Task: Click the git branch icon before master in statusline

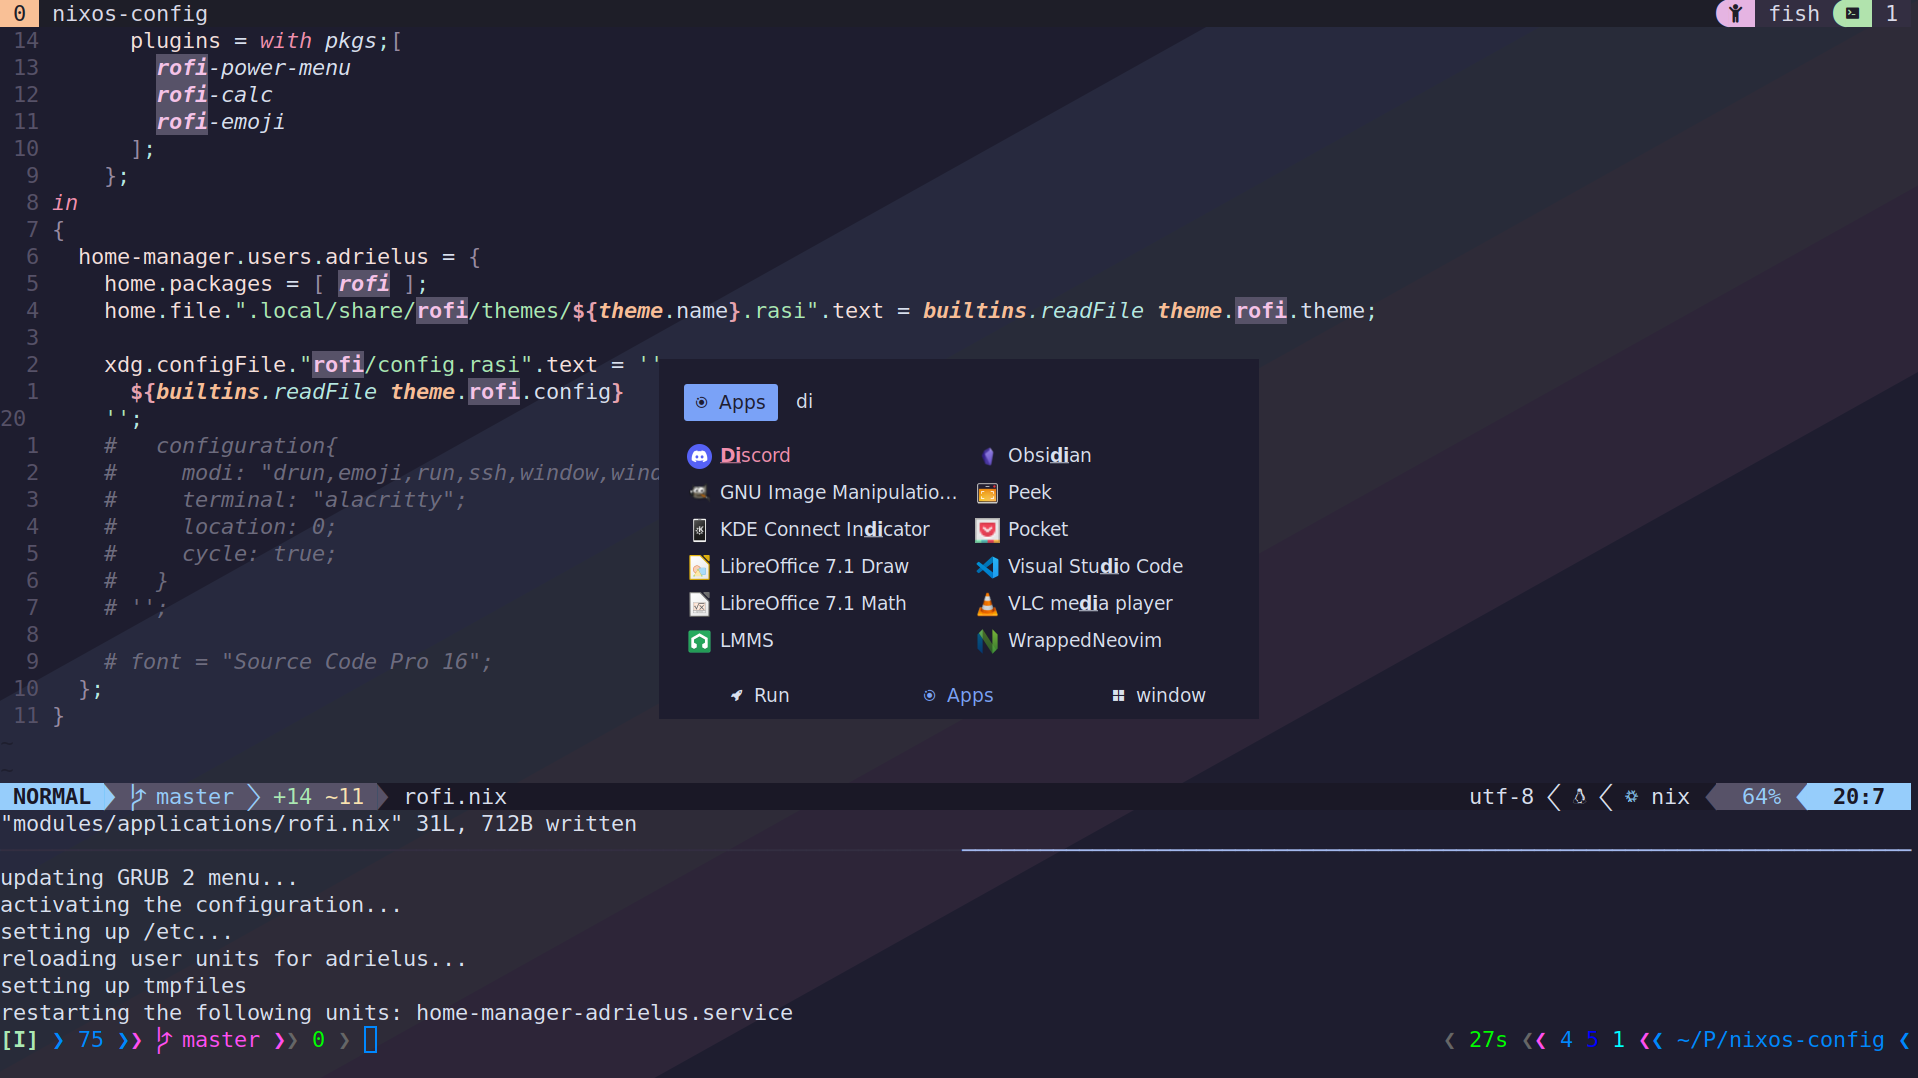Action: (138, 797)
